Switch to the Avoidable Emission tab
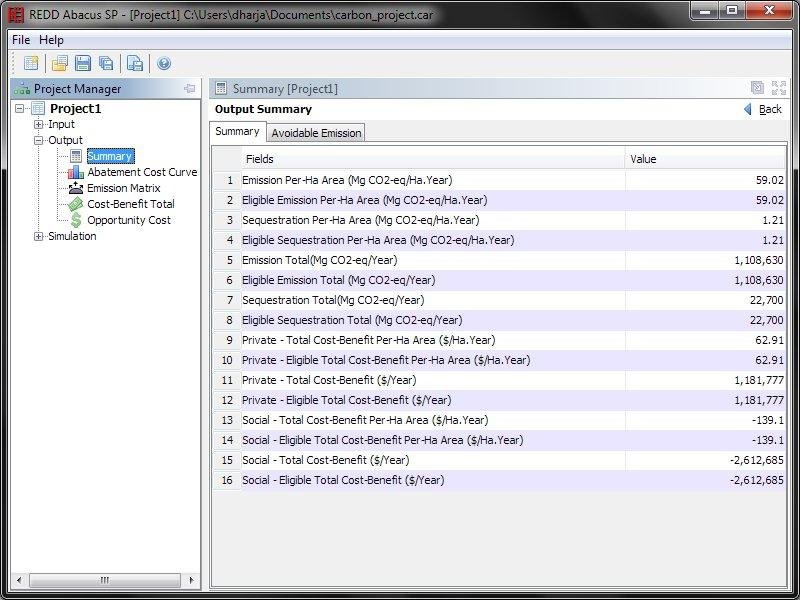 316,133
